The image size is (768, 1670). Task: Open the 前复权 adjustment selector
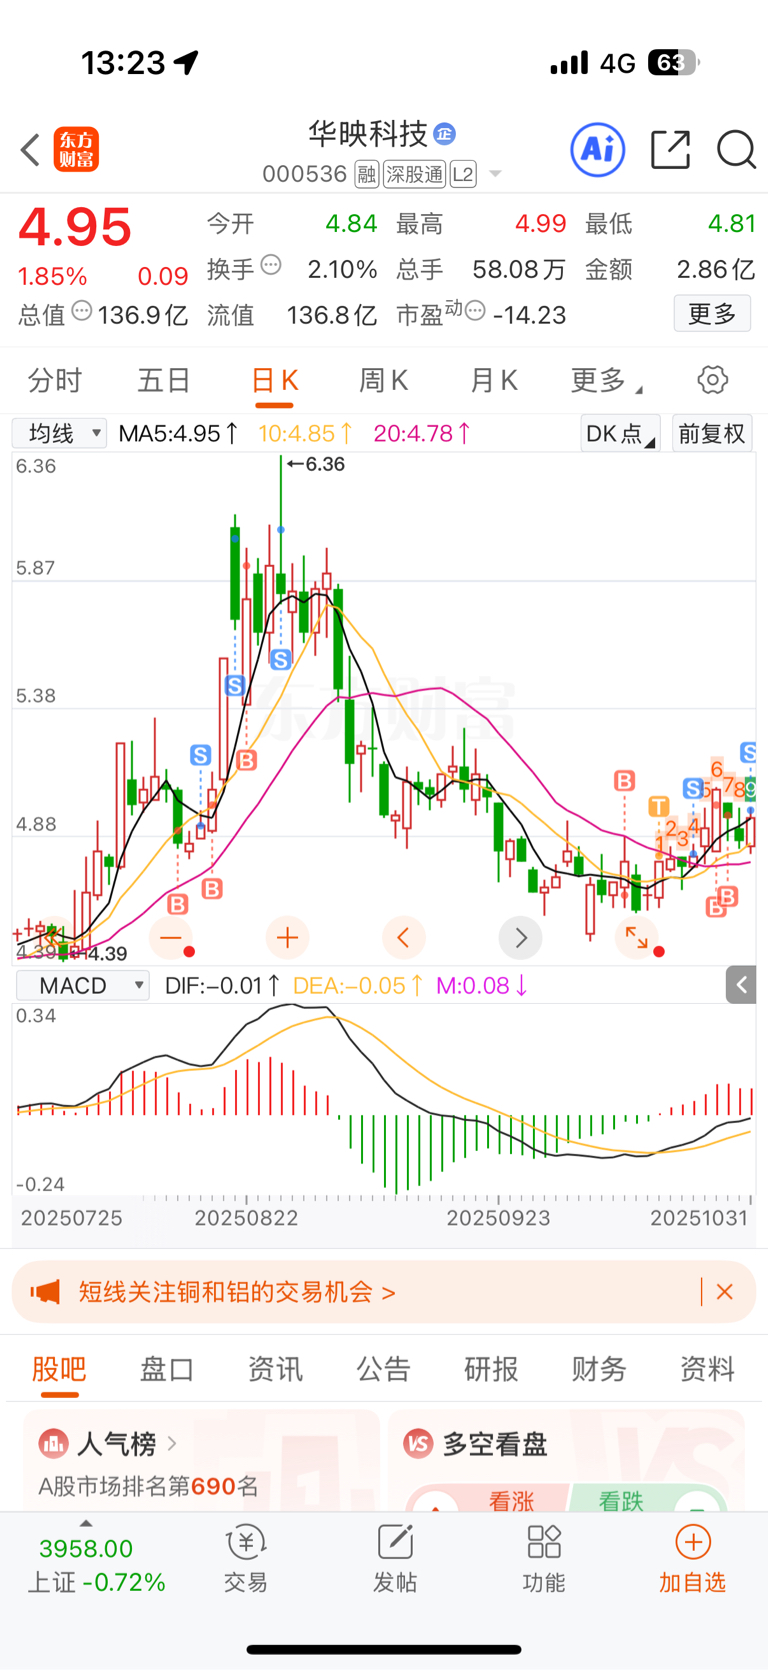click(712, 434)
